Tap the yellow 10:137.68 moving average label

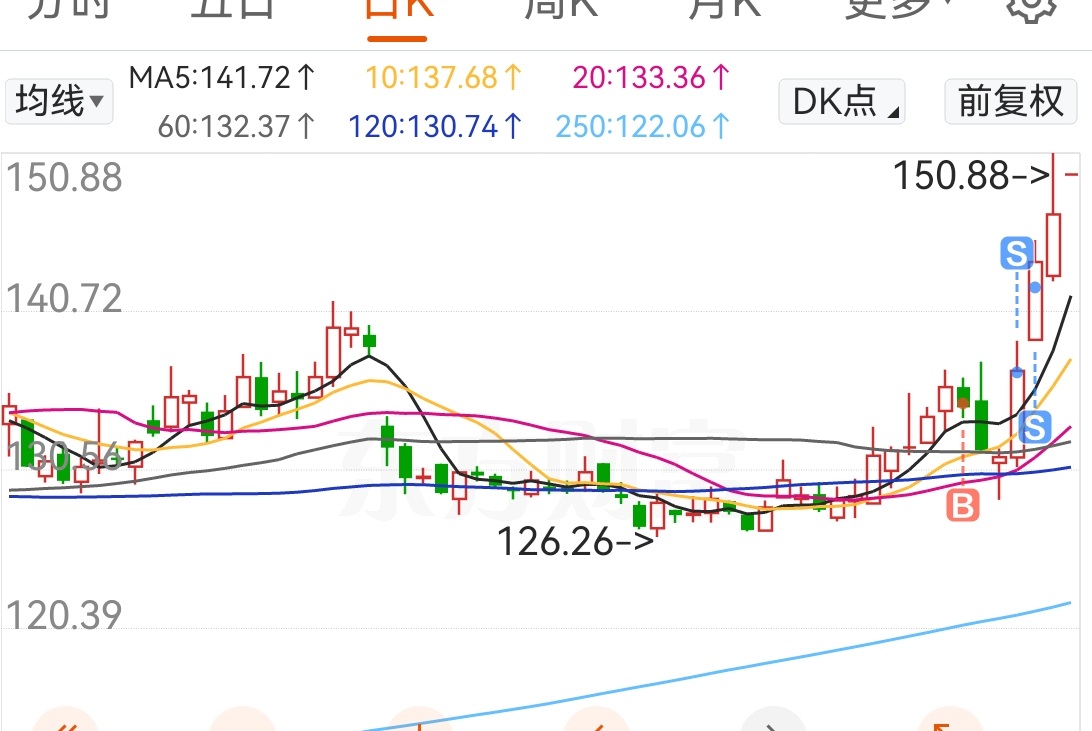tap(444, 77)
